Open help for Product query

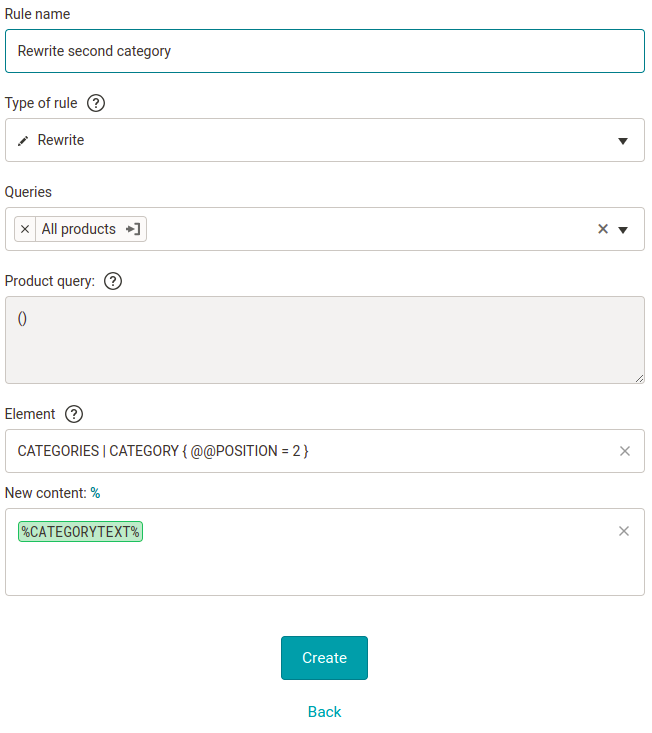[x=113, y=281]
